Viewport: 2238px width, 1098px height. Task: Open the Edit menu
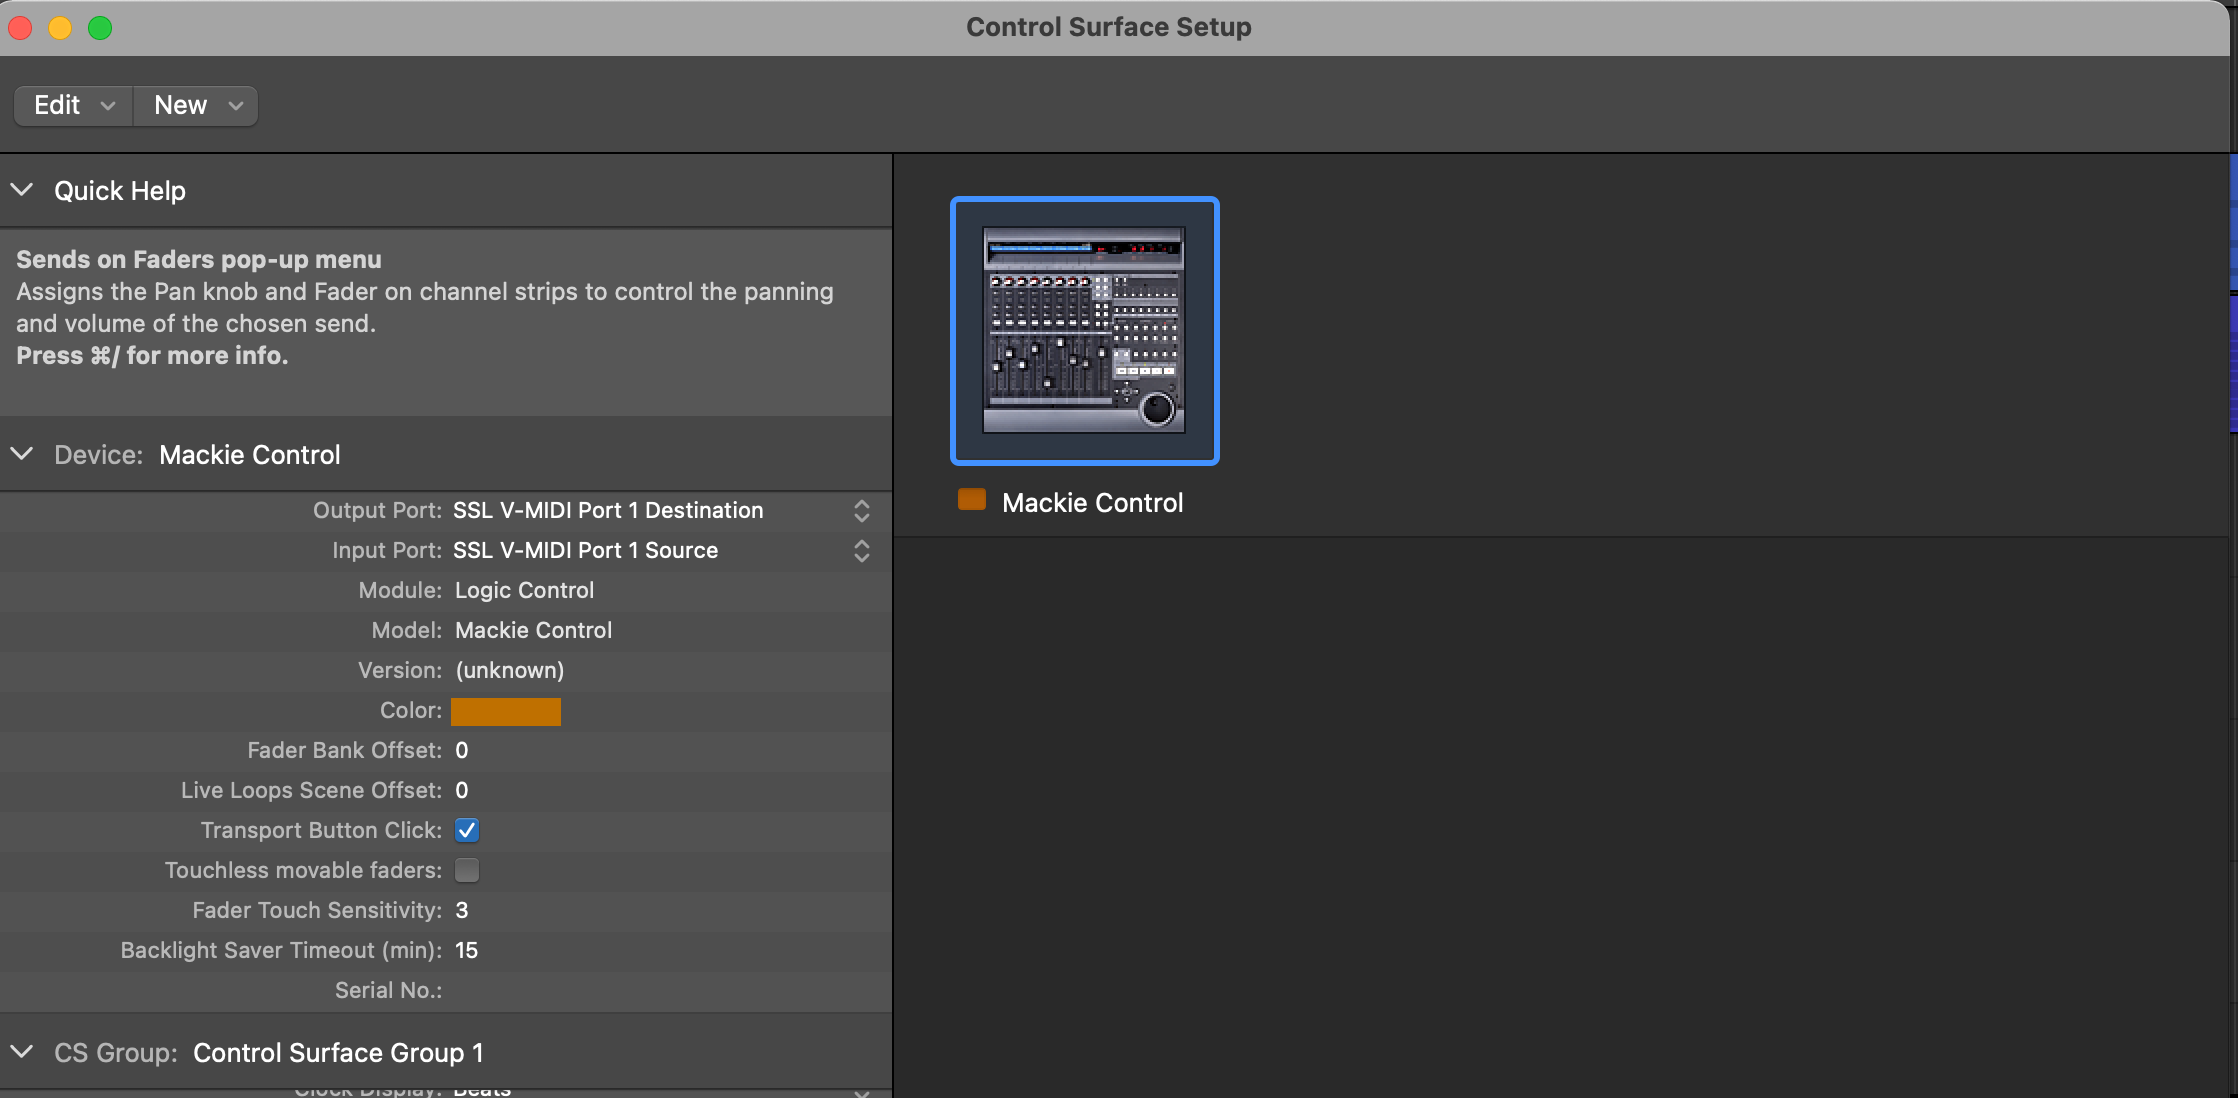(73, 106)
